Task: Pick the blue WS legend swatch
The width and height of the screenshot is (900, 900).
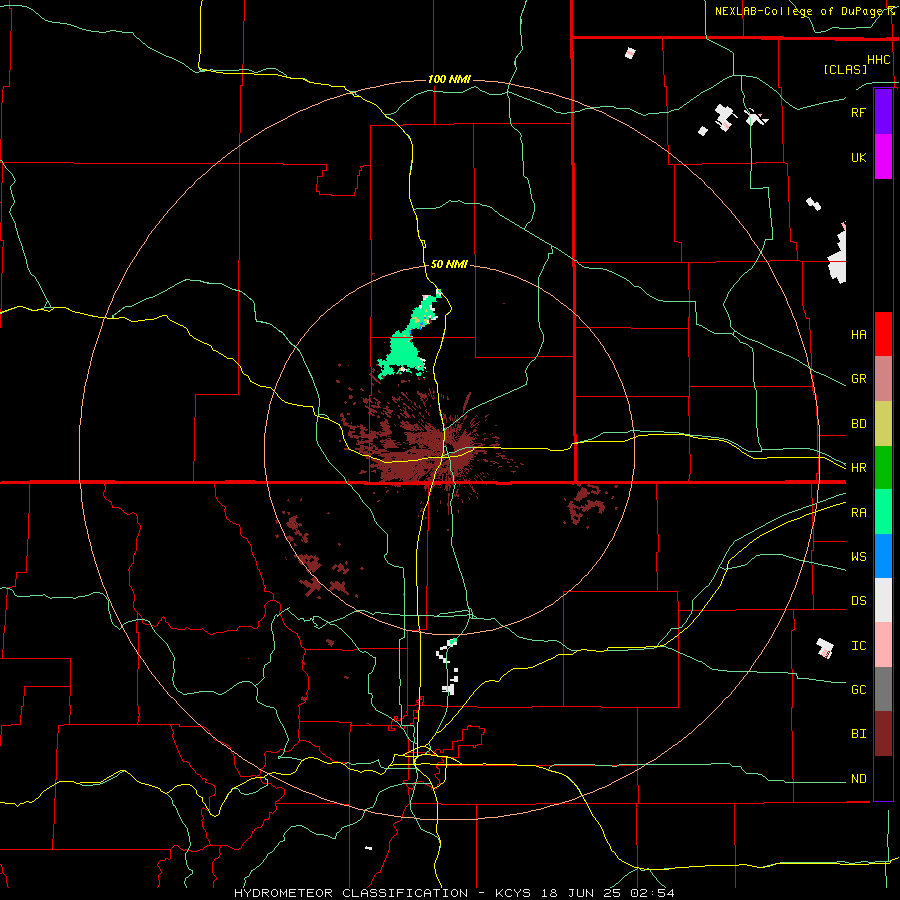Action: [x=883, y=556]
